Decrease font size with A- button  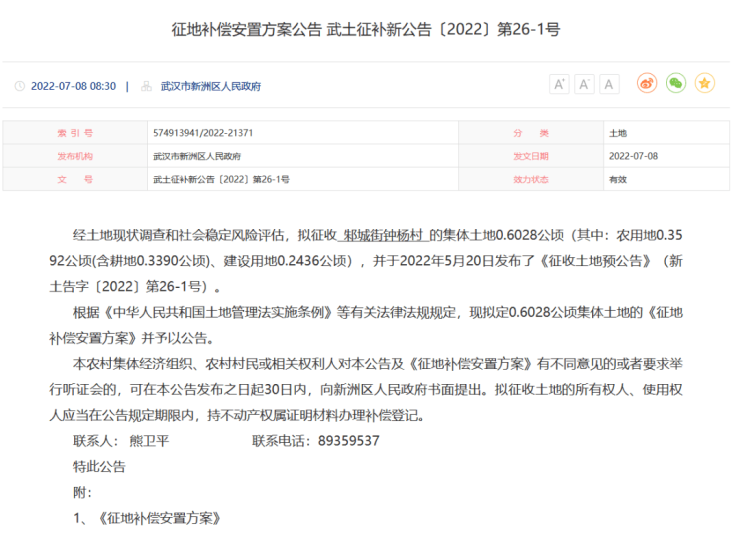584,84
